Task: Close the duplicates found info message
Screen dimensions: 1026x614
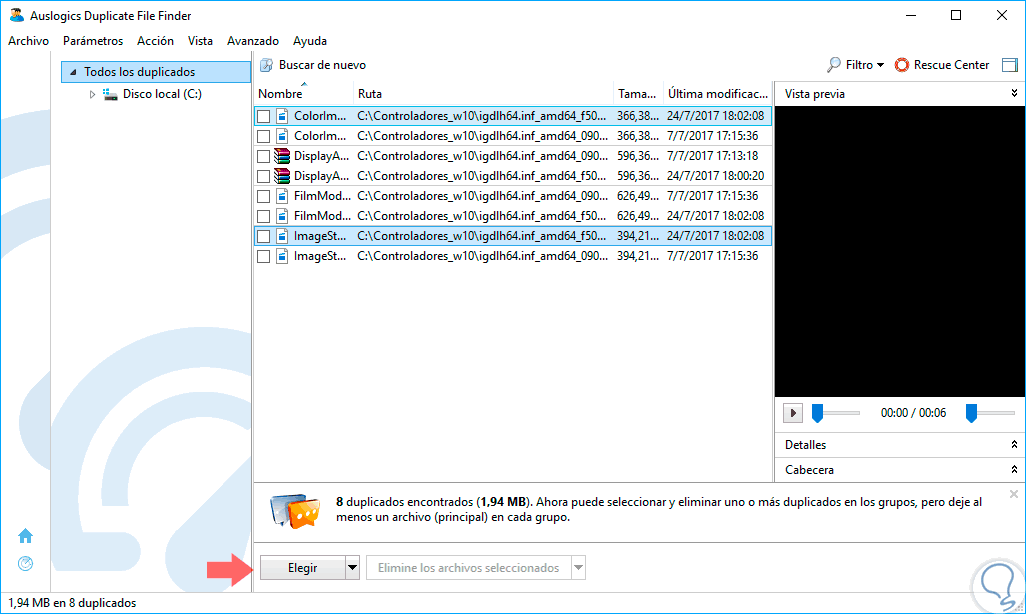Action: [1014, 494]
